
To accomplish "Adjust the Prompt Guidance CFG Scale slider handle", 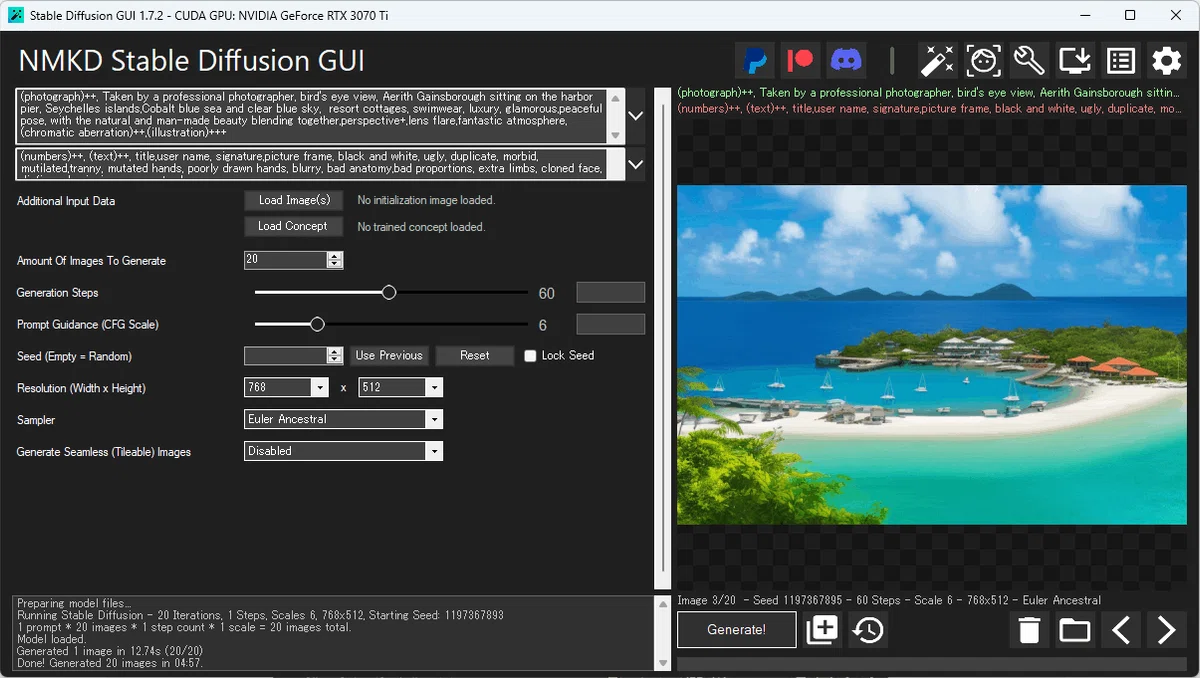I will [x=317, y=324].
